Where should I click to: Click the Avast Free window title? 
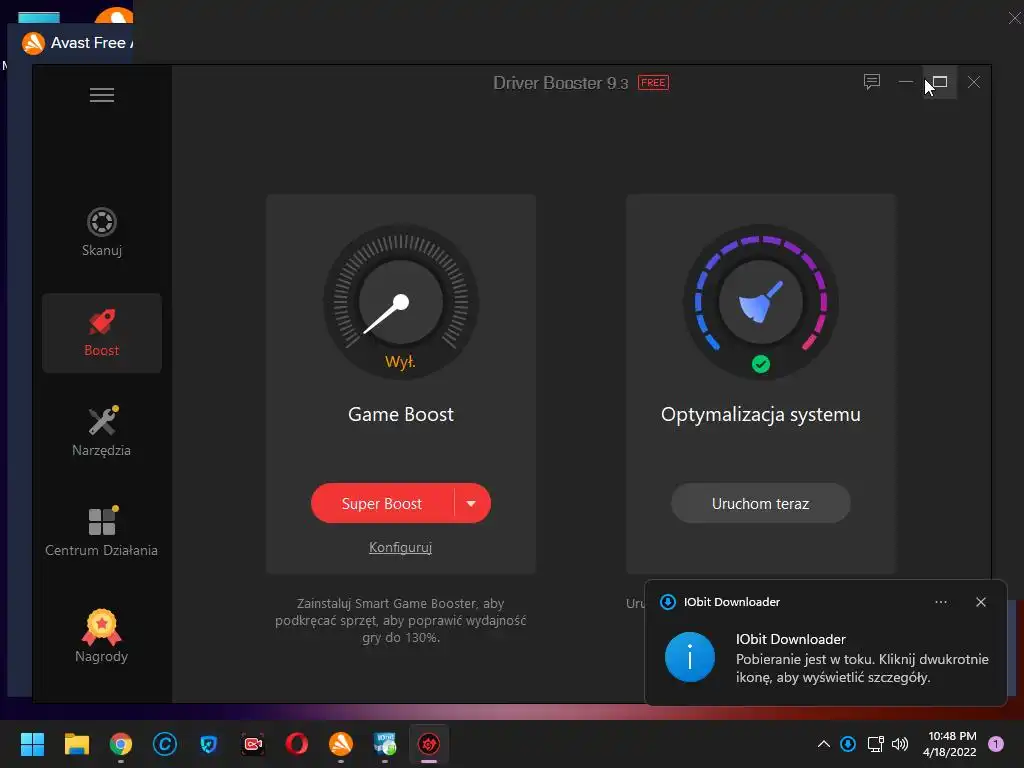91,43
